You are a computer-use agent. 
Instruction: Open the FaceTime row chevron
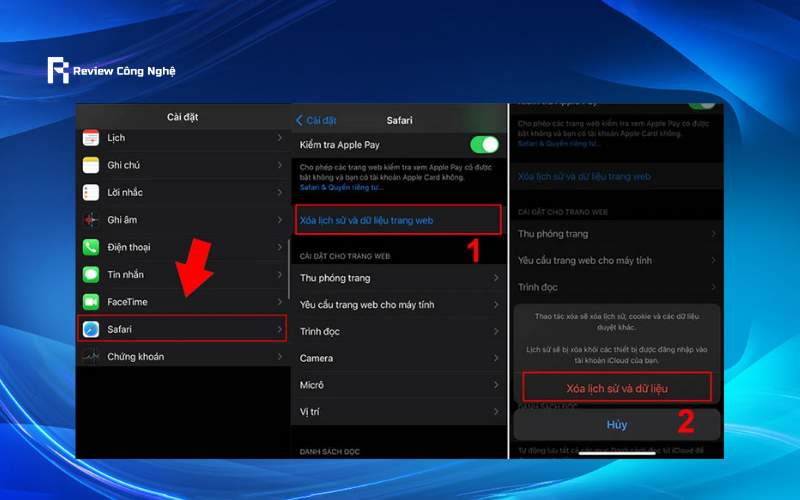[x=280, y=302]
